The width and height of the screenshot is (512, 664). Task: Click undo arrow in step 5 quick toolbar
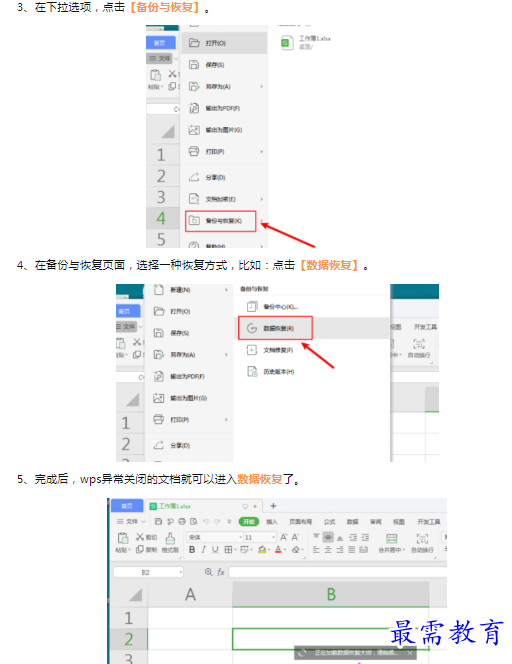(x=206, y=521)
